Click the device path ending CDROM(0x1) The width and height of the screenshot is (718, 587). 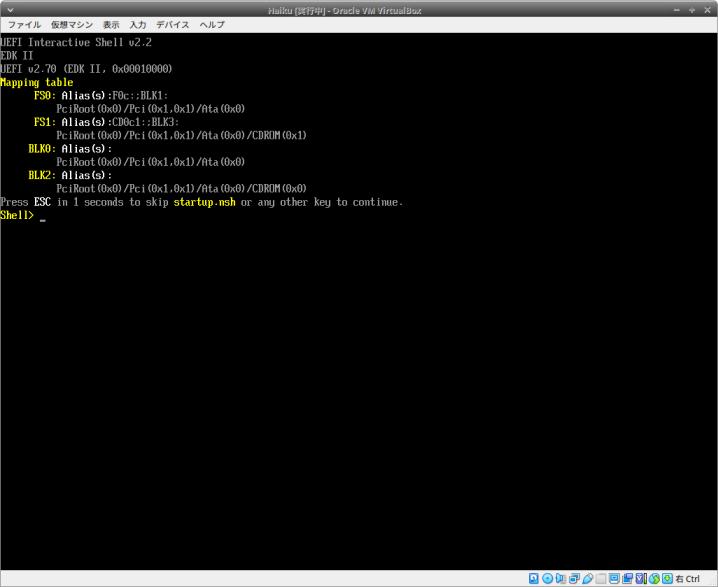click(x=181, y=136)
